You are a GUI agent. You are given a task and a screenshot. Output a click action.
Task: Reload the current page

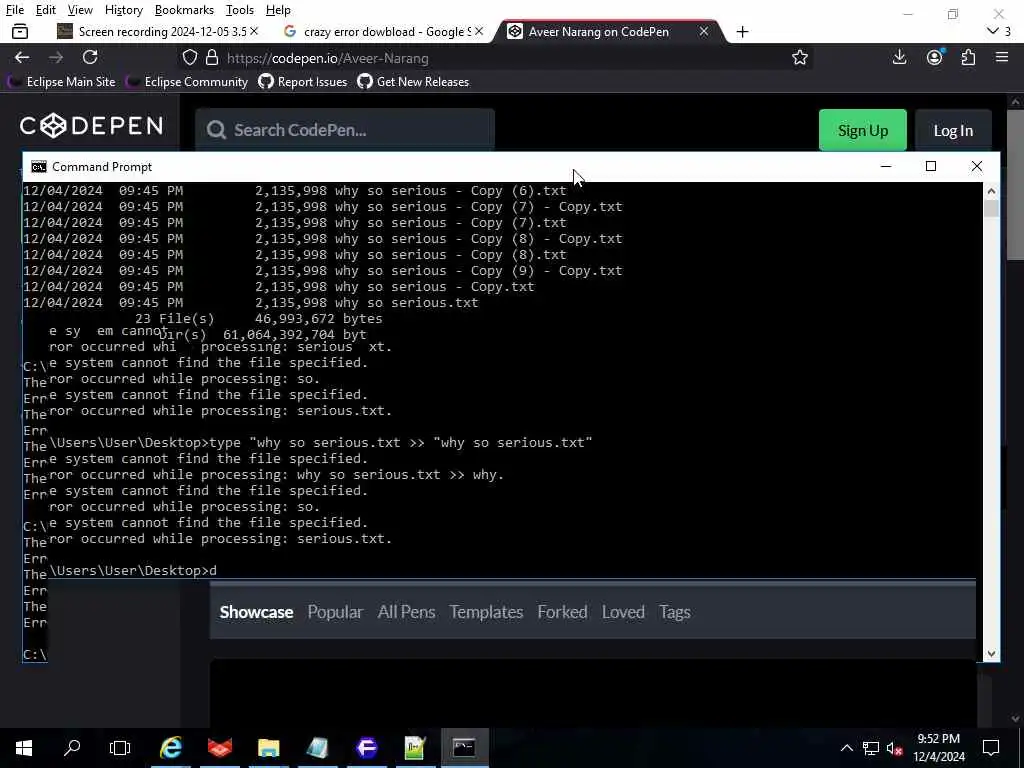(x=90, y=57)
